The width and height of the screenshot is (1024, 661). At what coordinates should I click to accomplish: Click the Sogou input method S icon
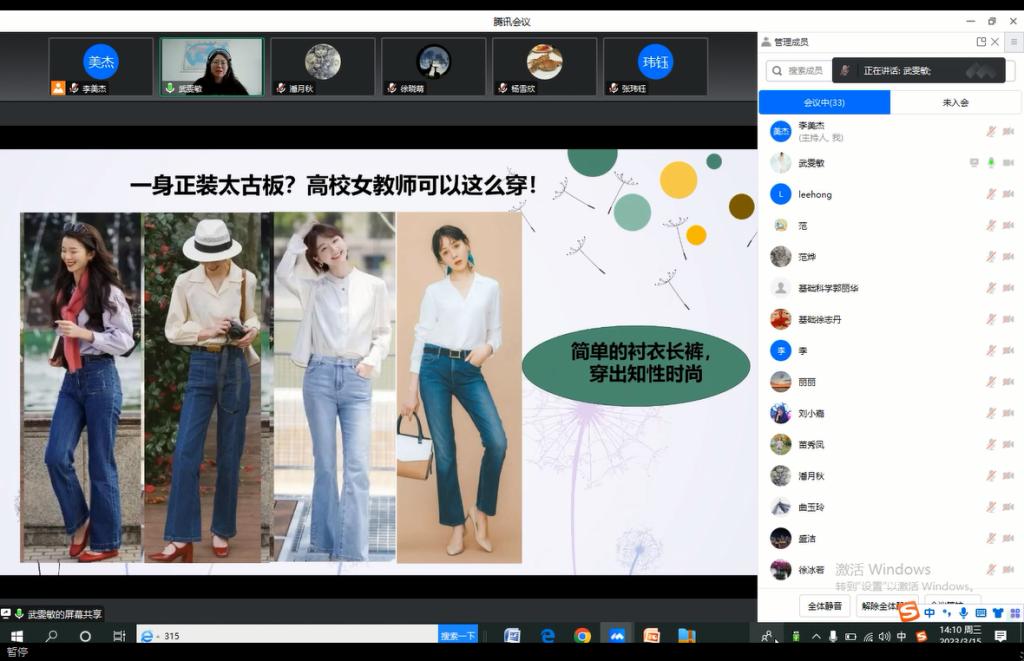coord(908,612)
